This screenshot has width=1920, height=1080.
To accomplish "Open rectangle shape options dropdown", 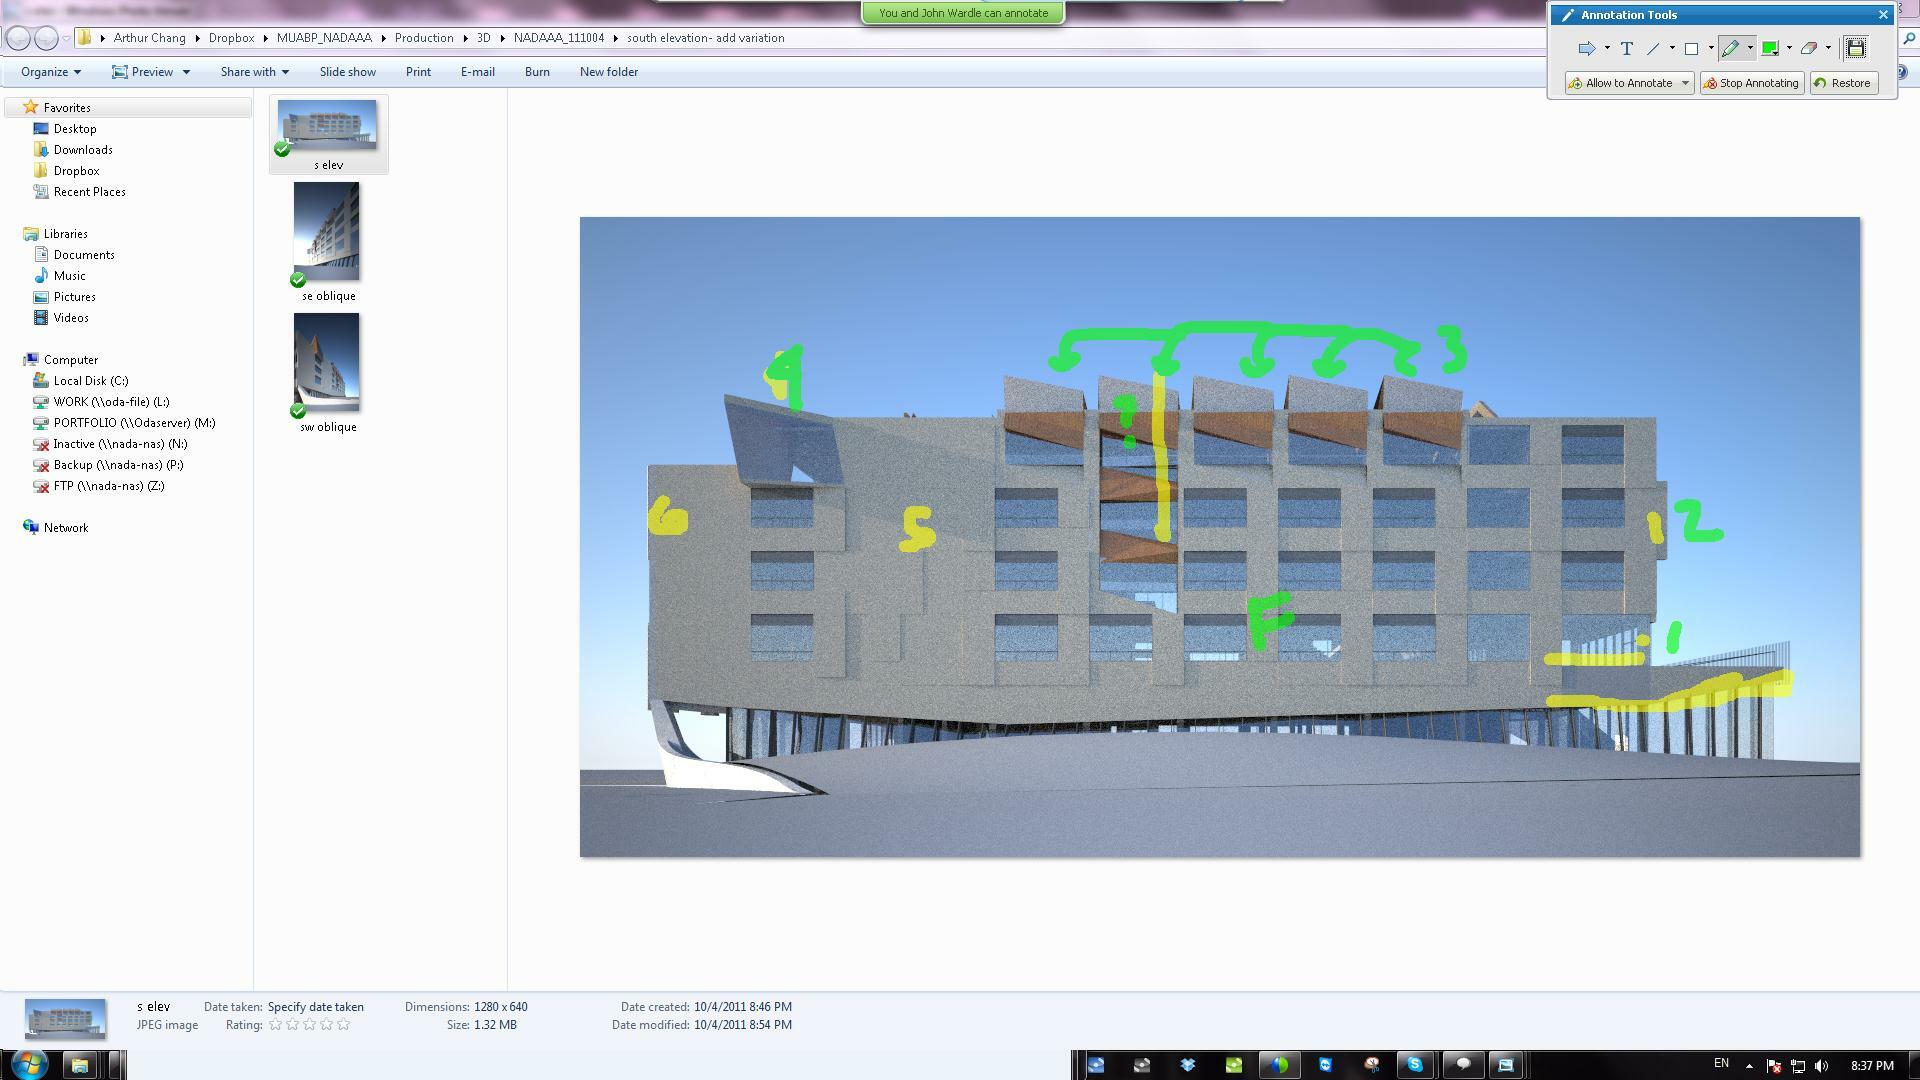I will (1711, 48).
